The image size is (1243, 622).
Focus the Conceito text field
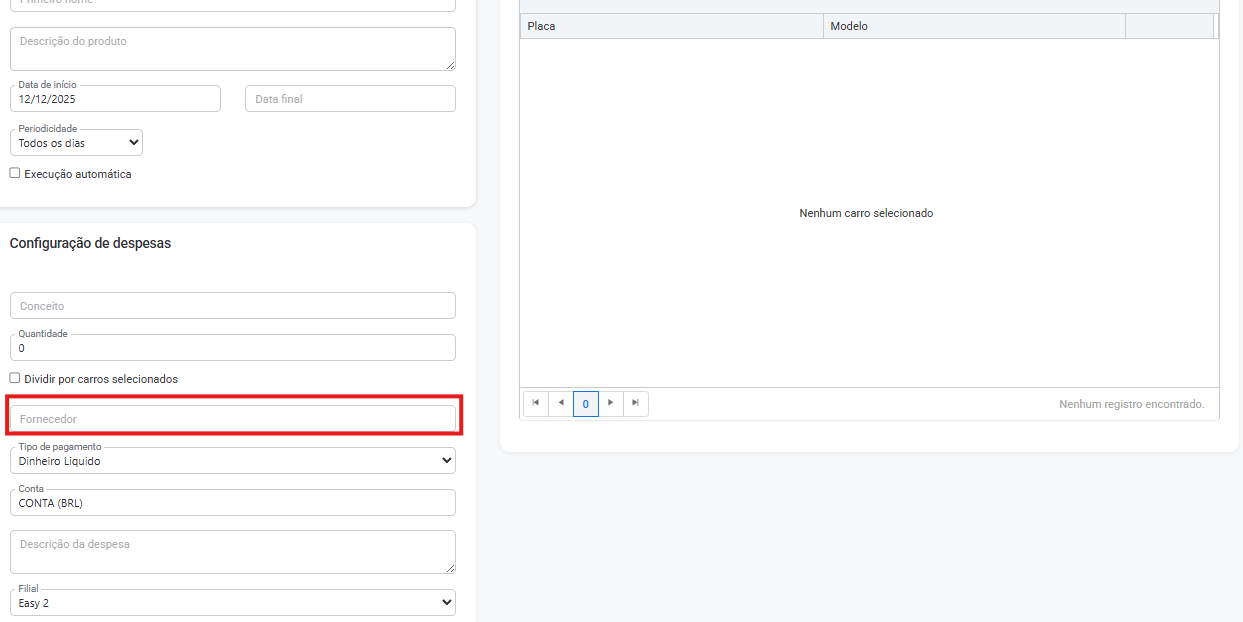point(232,306)
